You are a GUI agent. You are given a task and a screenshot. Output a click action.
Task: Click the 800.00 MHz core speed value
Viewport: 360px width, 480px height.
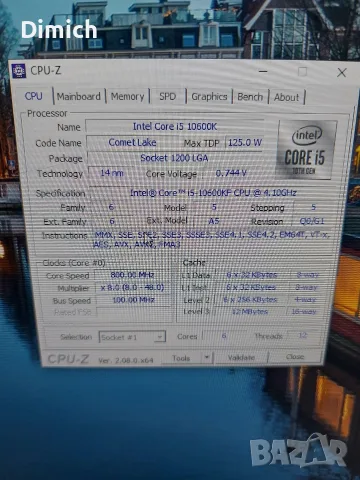click(x=132, y=275)
